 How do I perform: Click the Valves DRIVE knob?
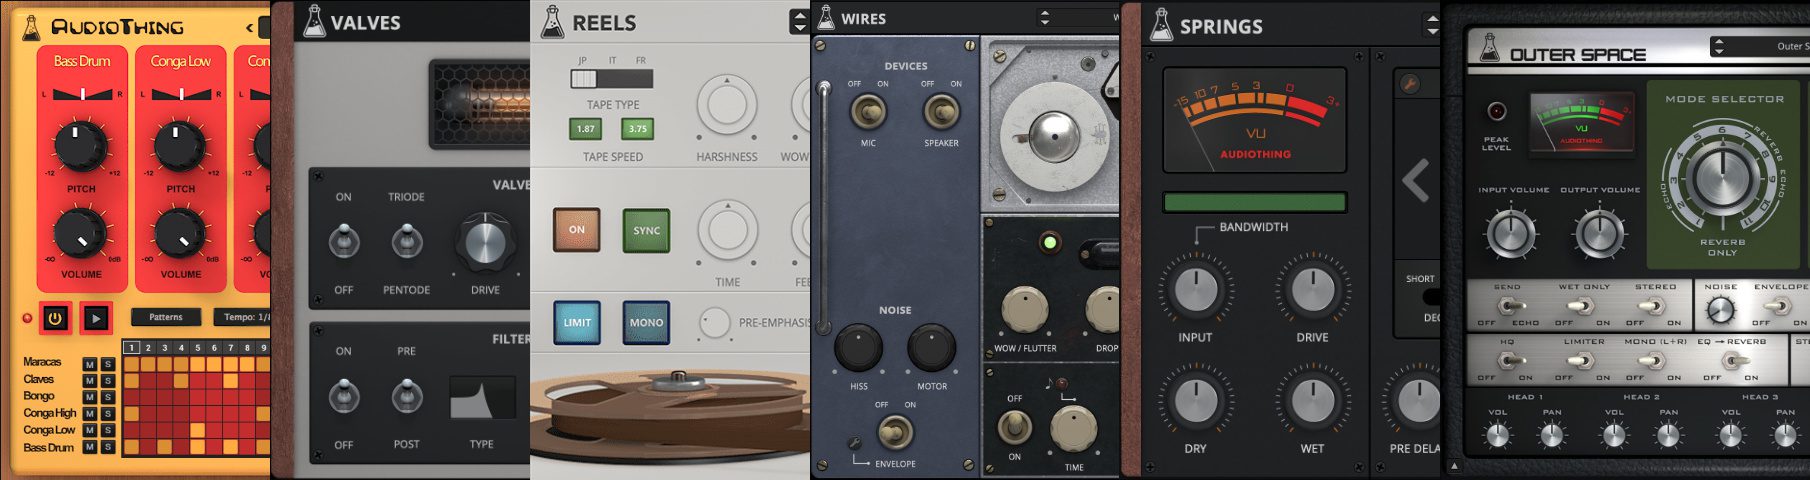coord(485,243)
